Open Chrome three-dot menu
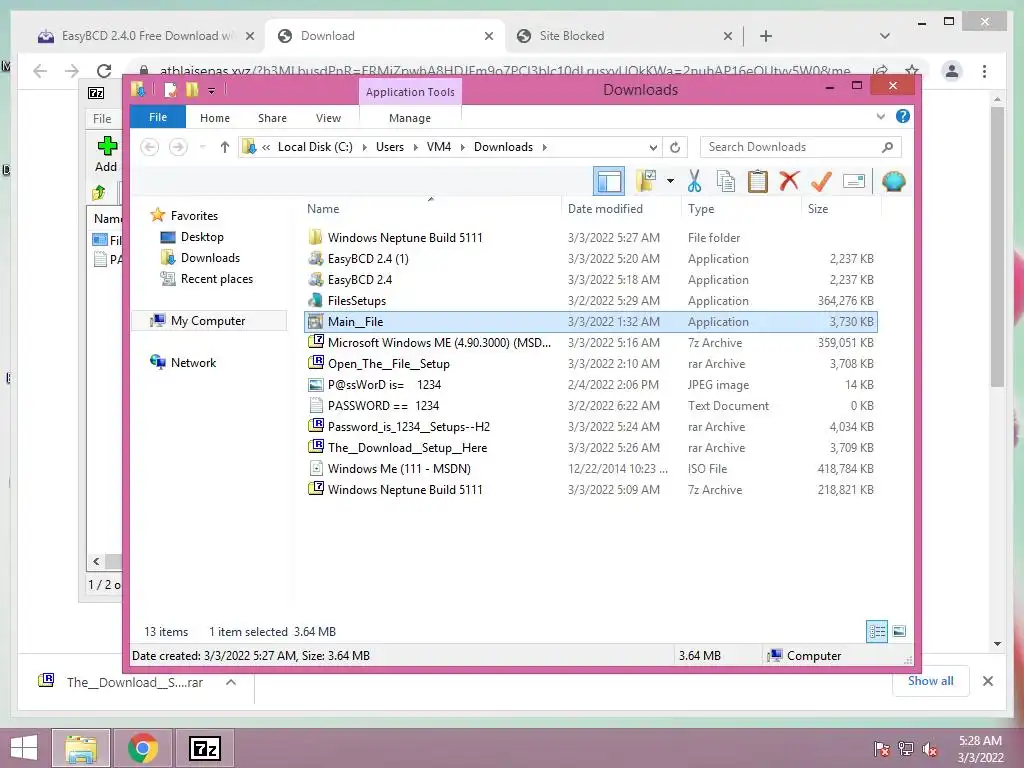 click(984, 71)
